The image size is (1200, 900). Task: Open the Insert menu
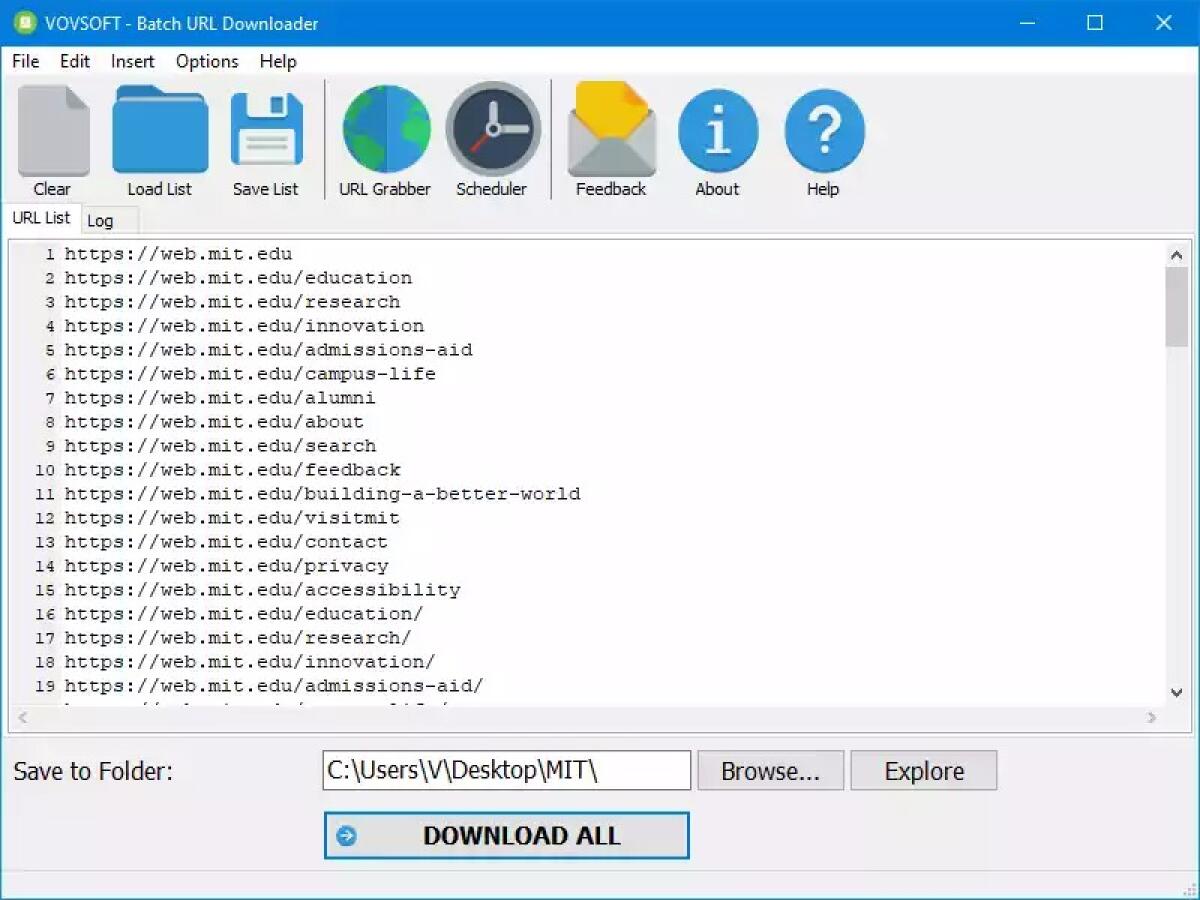(x=132, y=61)
